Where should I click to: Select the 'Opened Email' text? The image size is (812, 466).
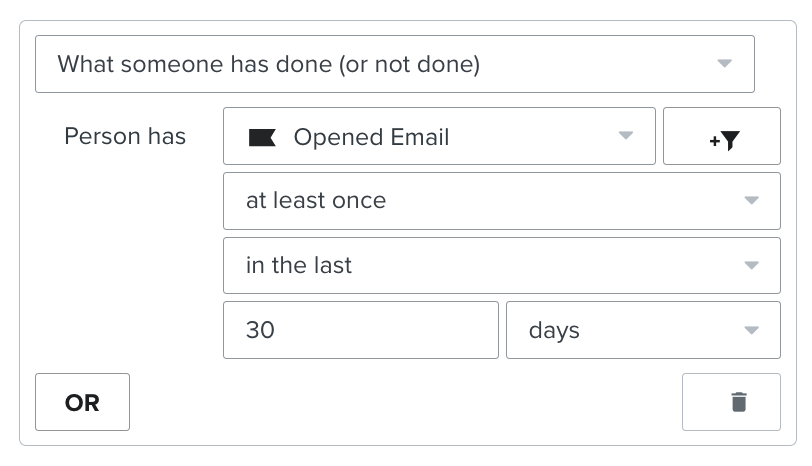click(x=371, y=137)
